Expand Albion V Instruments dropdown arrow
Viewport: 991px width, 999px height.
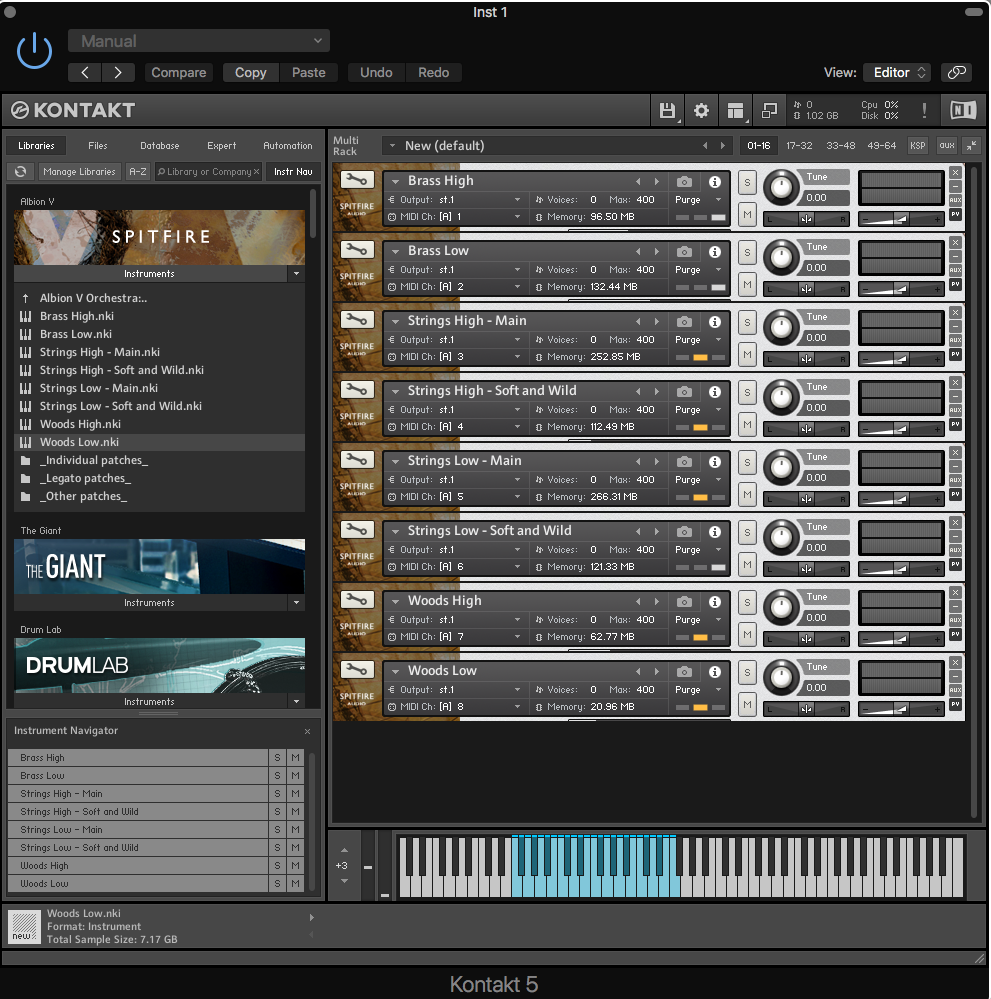pos(296,274)
